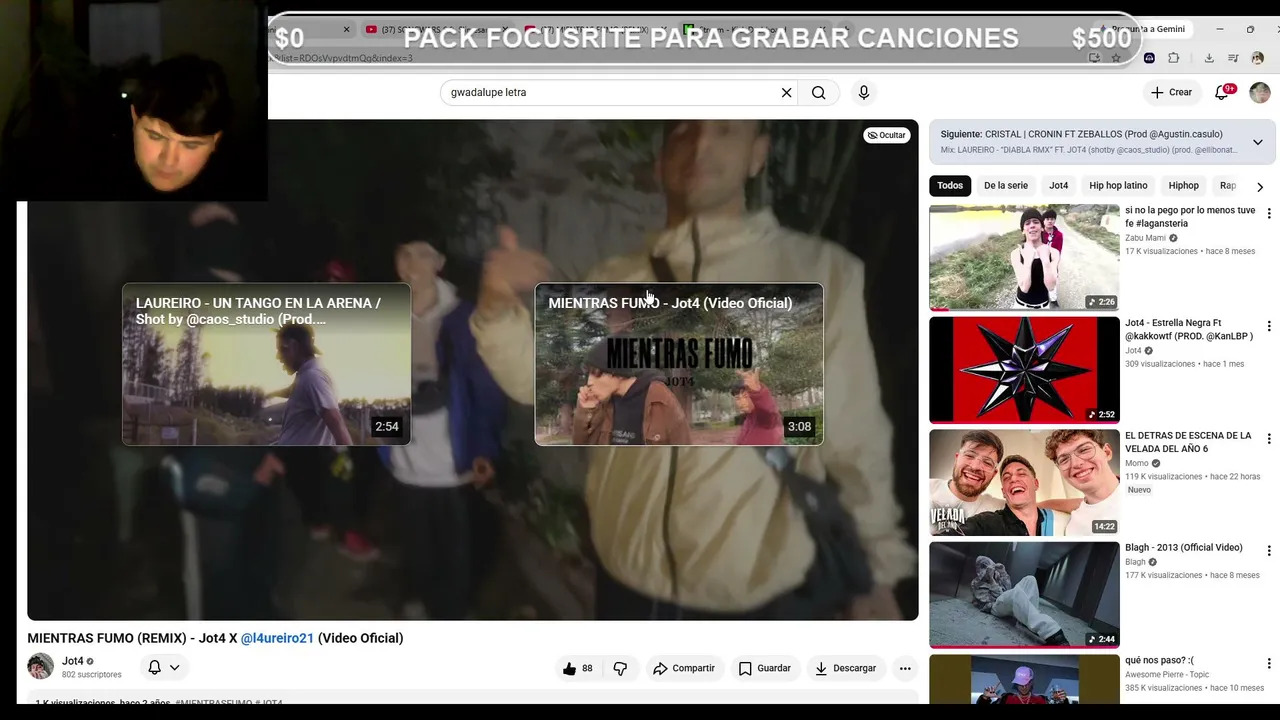Screen dimensions: 1280x720
Task: Click the Guardar button
Action: tap(765, 668)
